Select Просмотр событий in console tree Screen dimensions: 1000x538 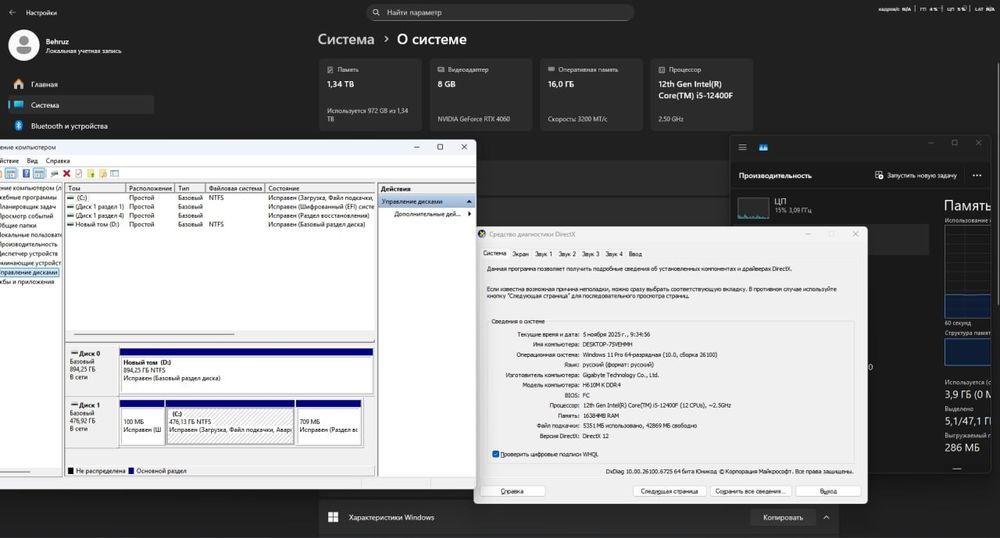click(26, 216)
